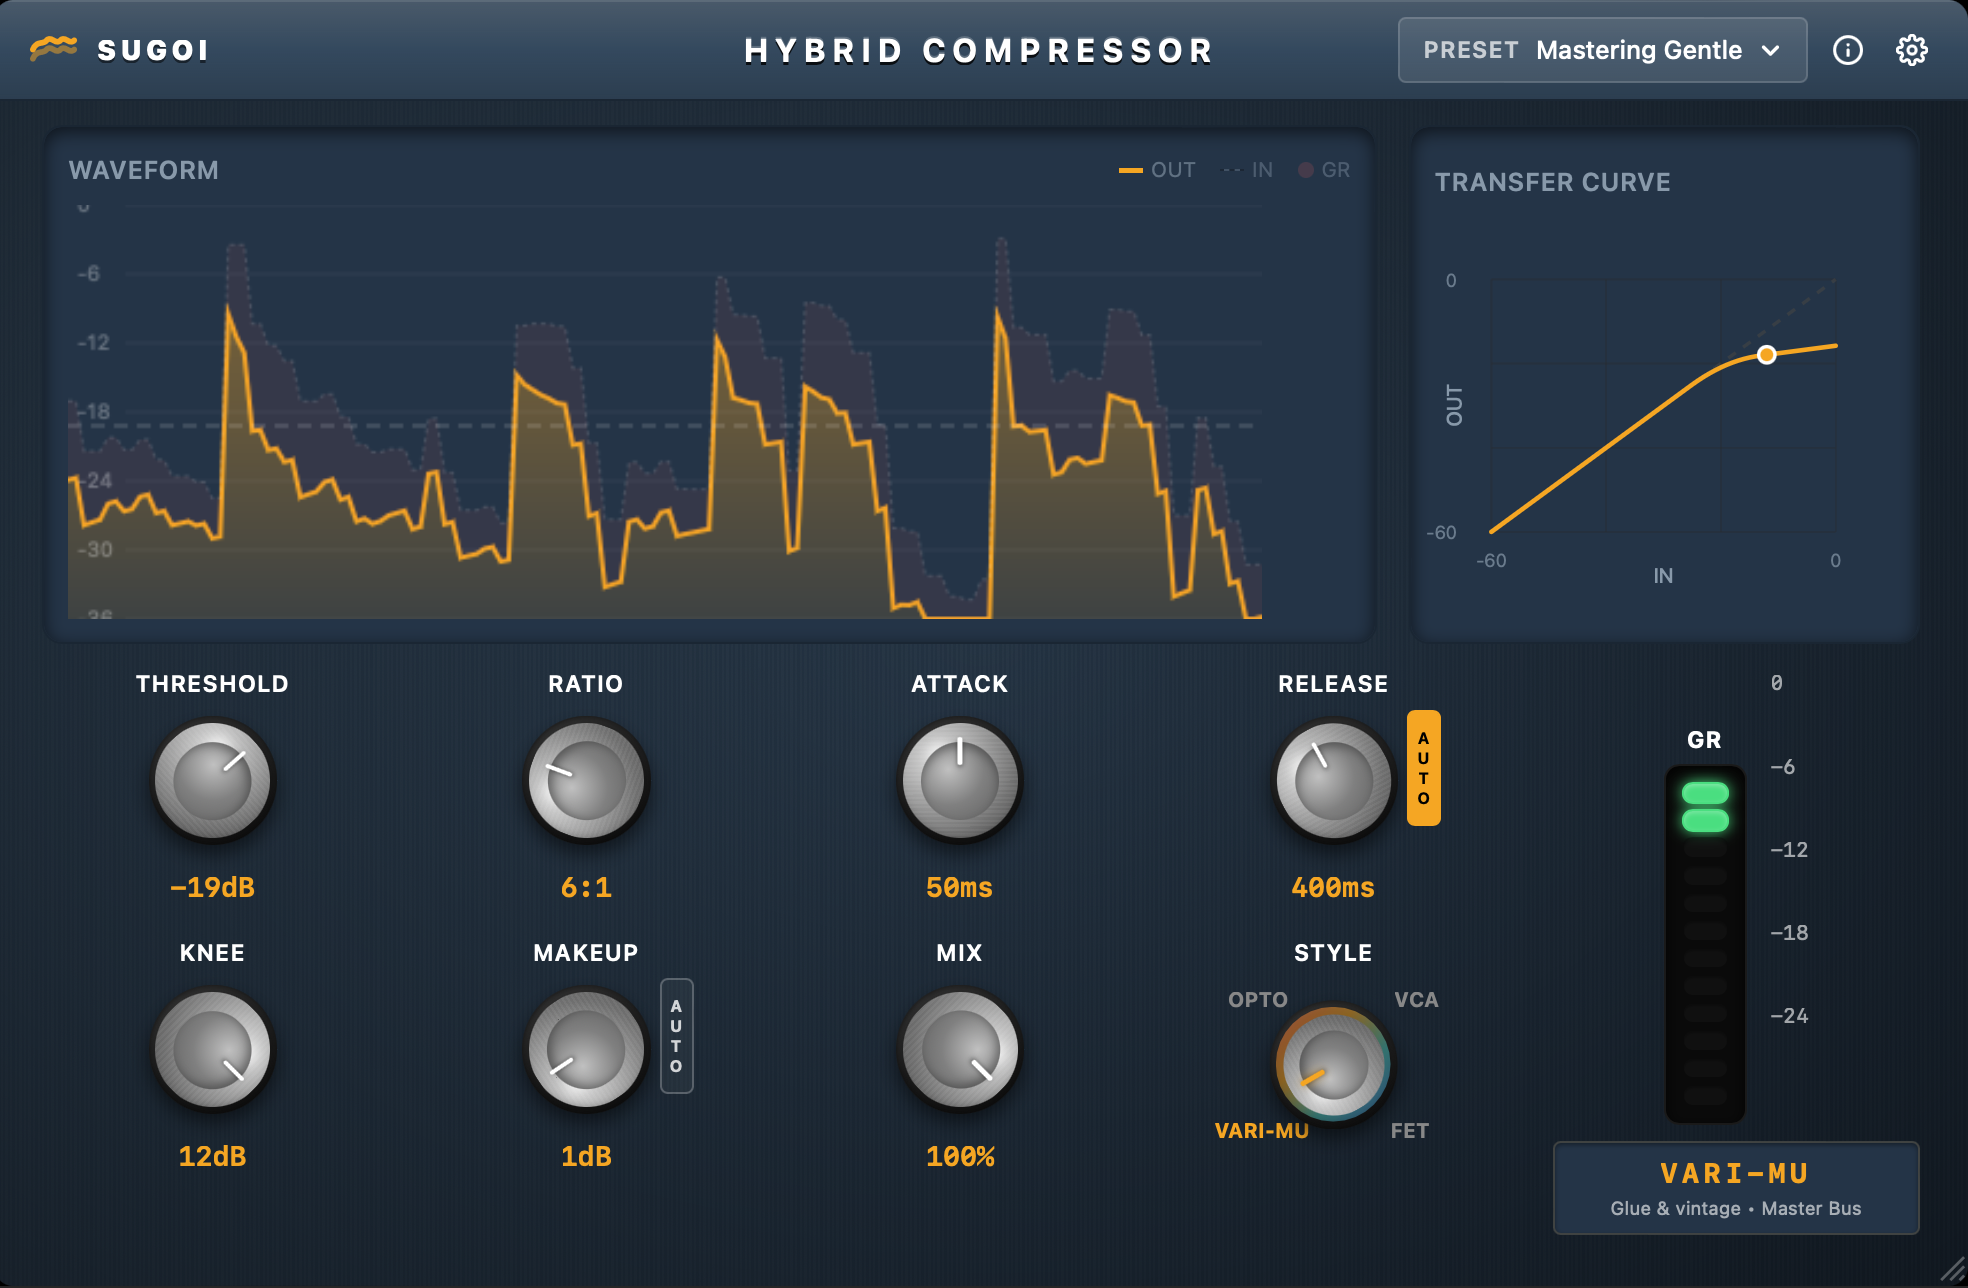Screen dimensions: 1968x1288
Task: Click the Style selector knob
Action: tap(1332, 1063)
